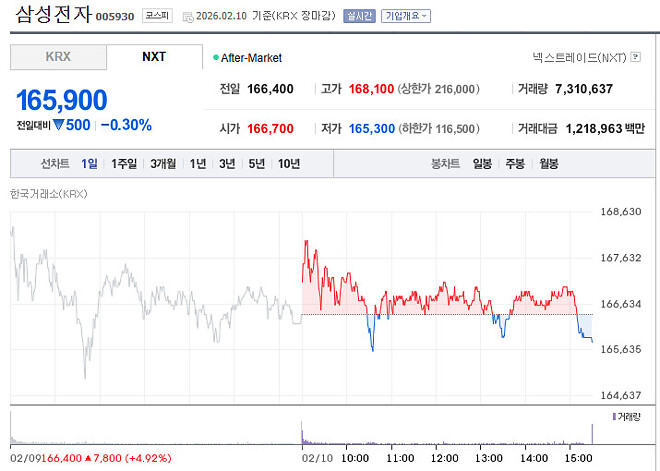660x471 pixels.
Task: Click the 한국거래소(KRX) chart label
Action: click(x=49, y=194)
